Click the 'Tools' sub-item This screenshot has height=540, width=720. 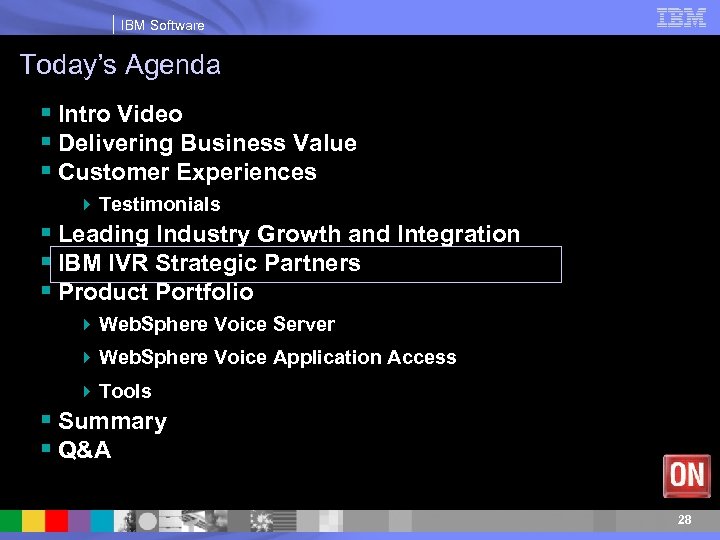click(125, 391)
